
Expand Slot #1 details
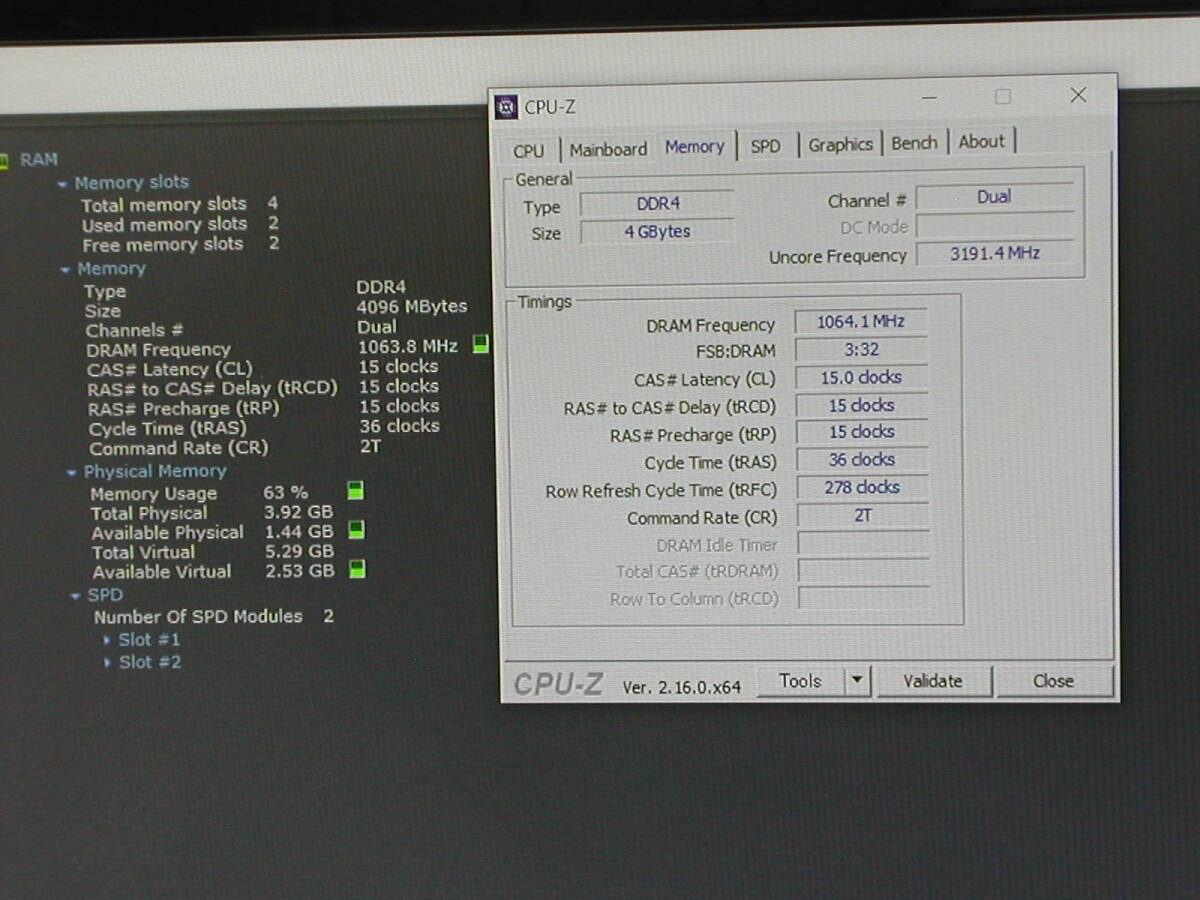pos(108,640)
